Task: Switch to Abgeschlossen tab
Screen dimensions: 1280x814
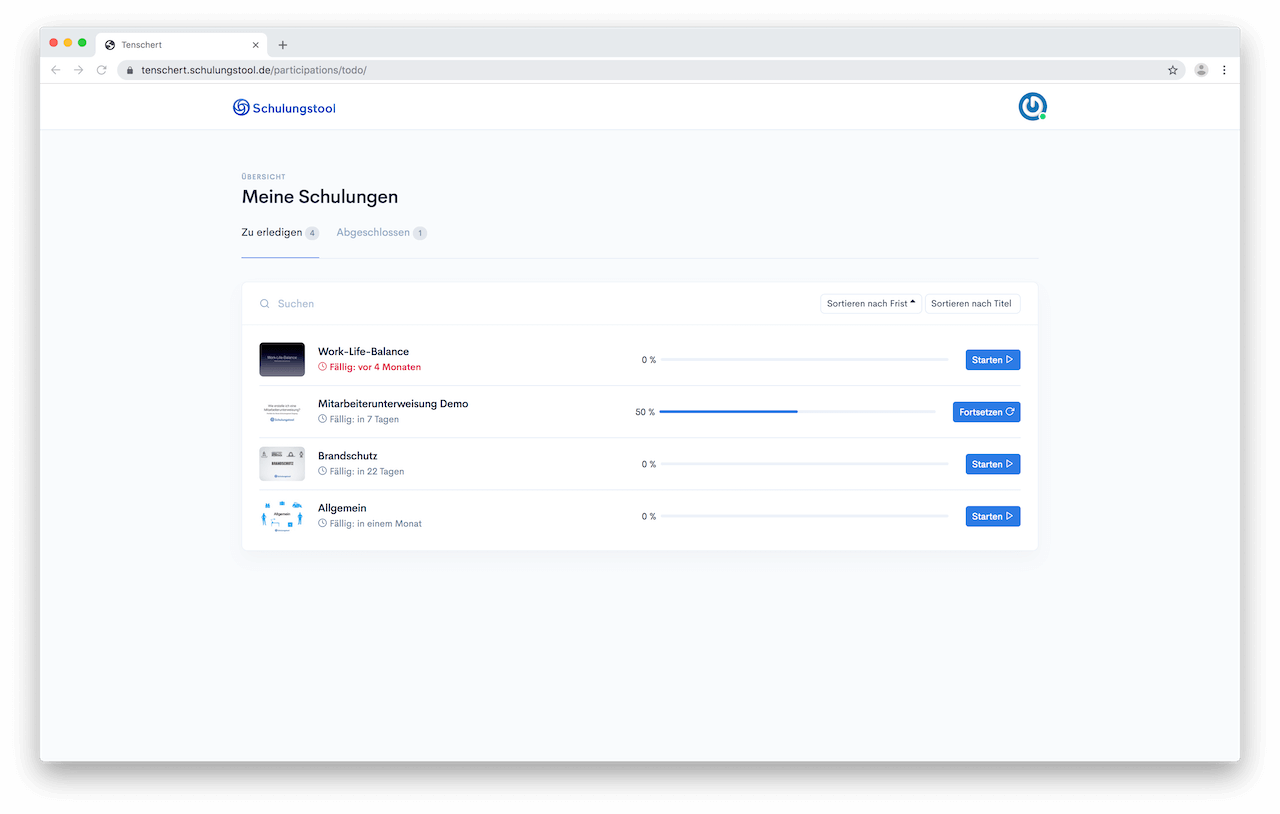Action: point(381,233)
